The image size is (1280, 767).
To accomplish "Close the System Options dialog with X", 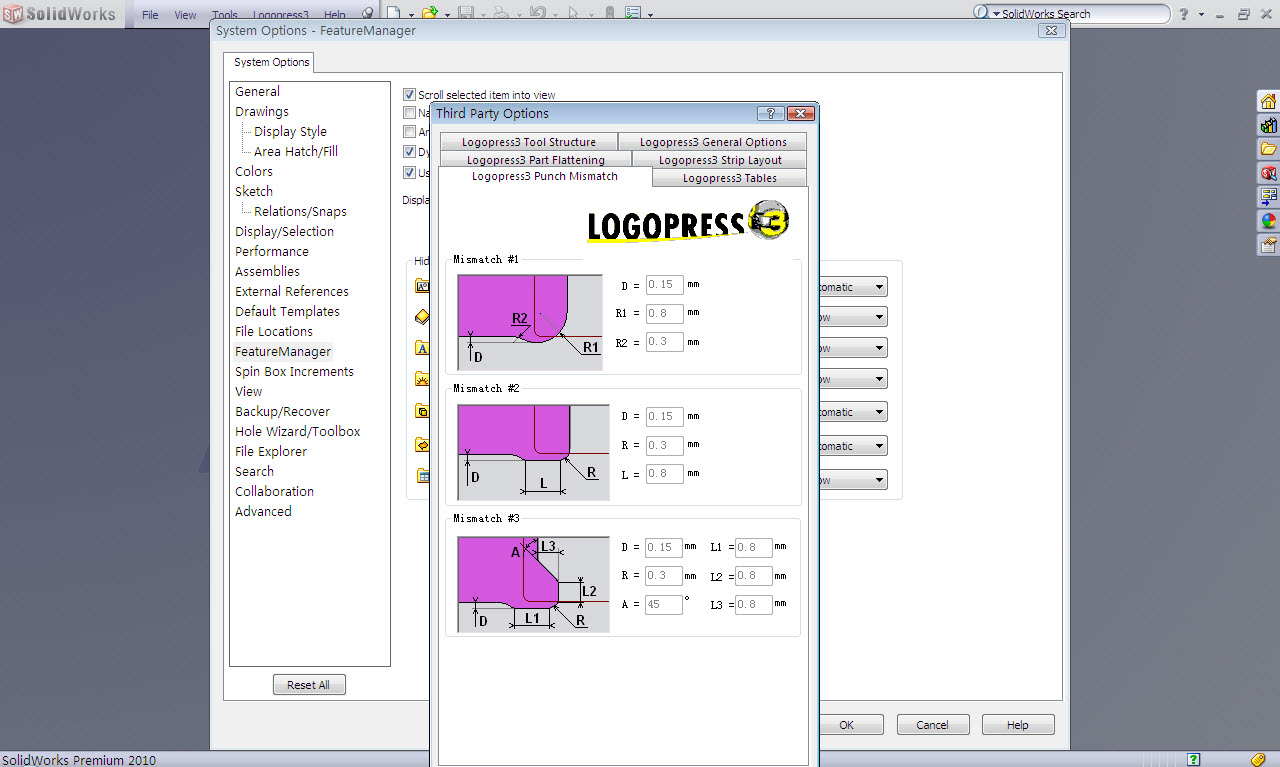I will point(1050,31).
